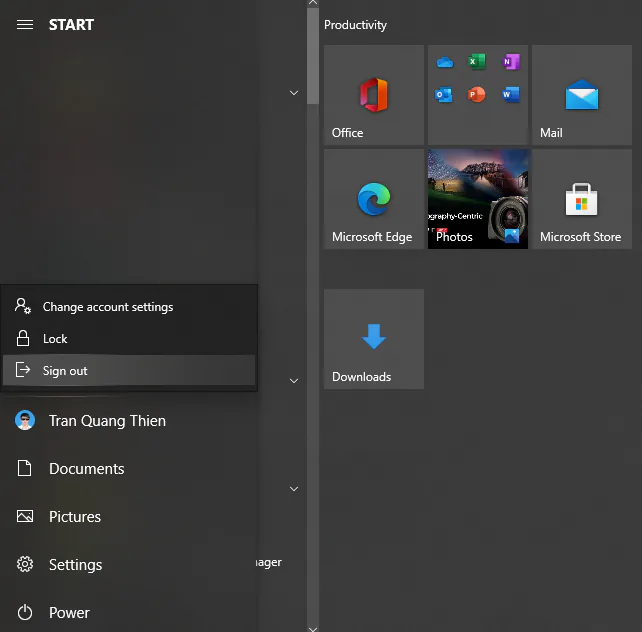Launch OneDrive from the Office folder tile
Viewport: 642px width, 632px height.
tap(445, 62)
